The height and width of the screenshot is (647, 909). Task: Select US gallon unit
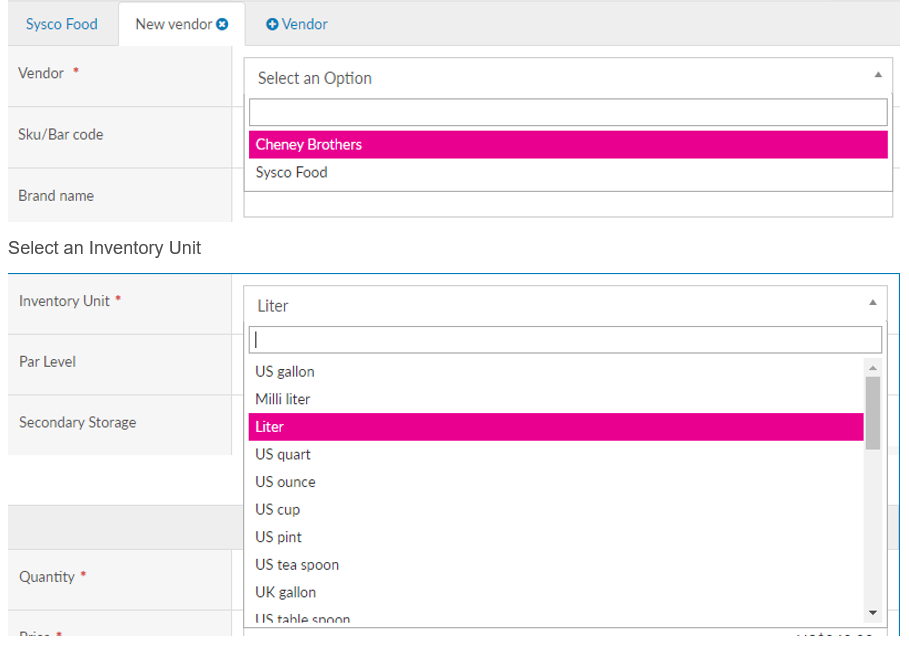click(x=555, y=371)
